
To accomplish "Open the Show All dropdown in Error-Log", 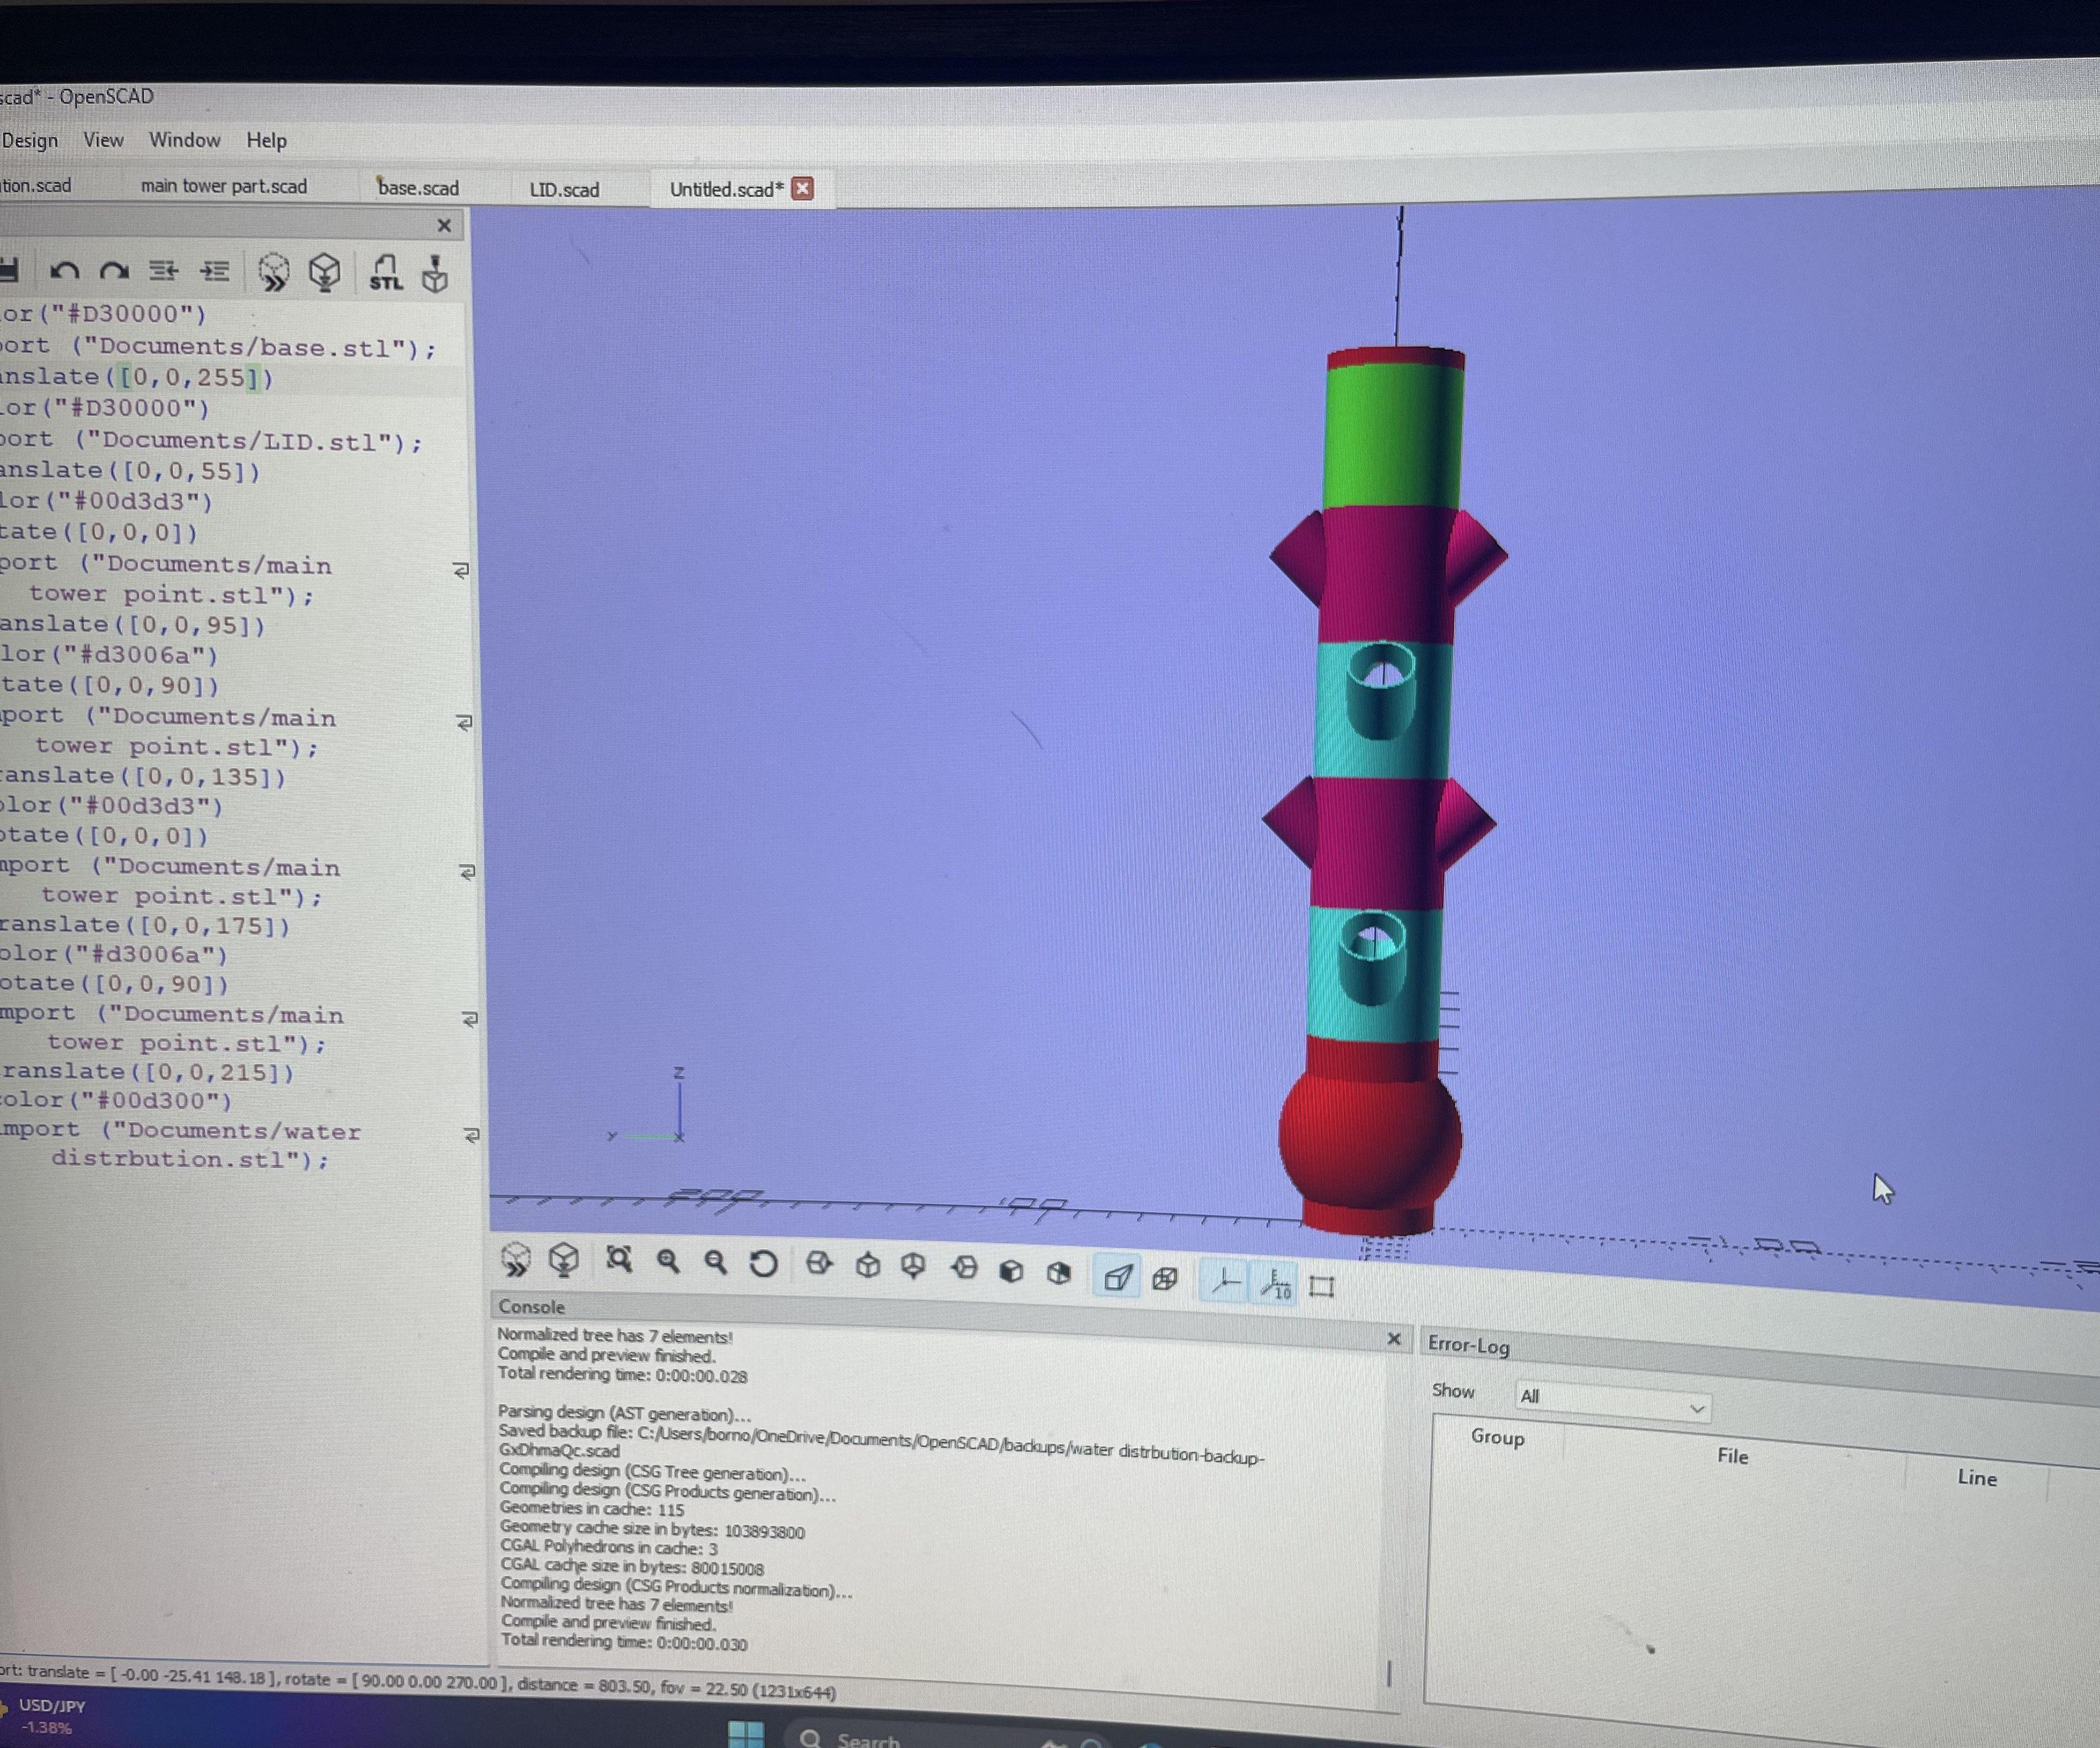I will click(1612, 1400).
